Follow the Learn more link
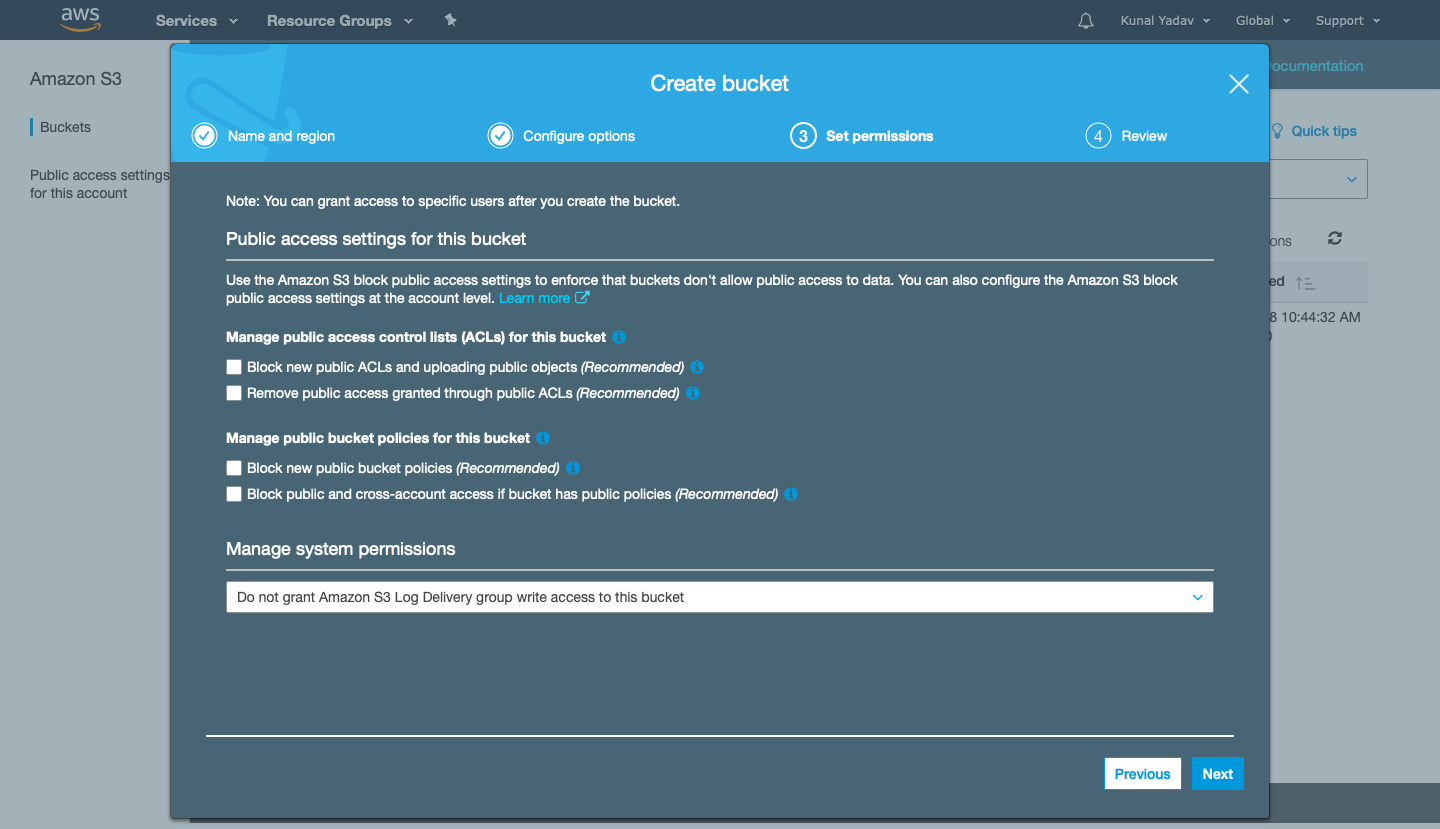The height and width of the screenshot is (829, 1440). 534,298
